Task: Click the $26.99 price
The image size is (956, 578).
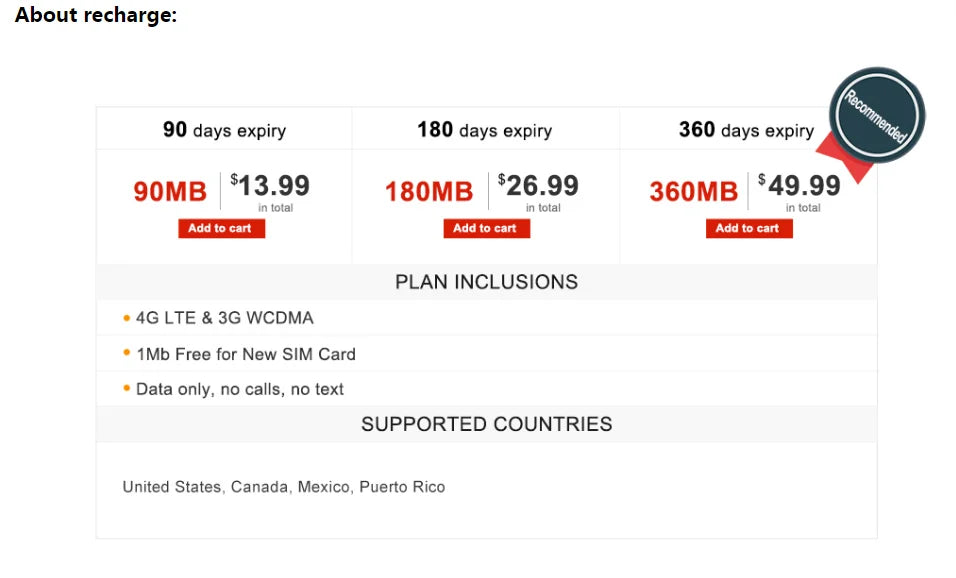Action: pos(539,187)
